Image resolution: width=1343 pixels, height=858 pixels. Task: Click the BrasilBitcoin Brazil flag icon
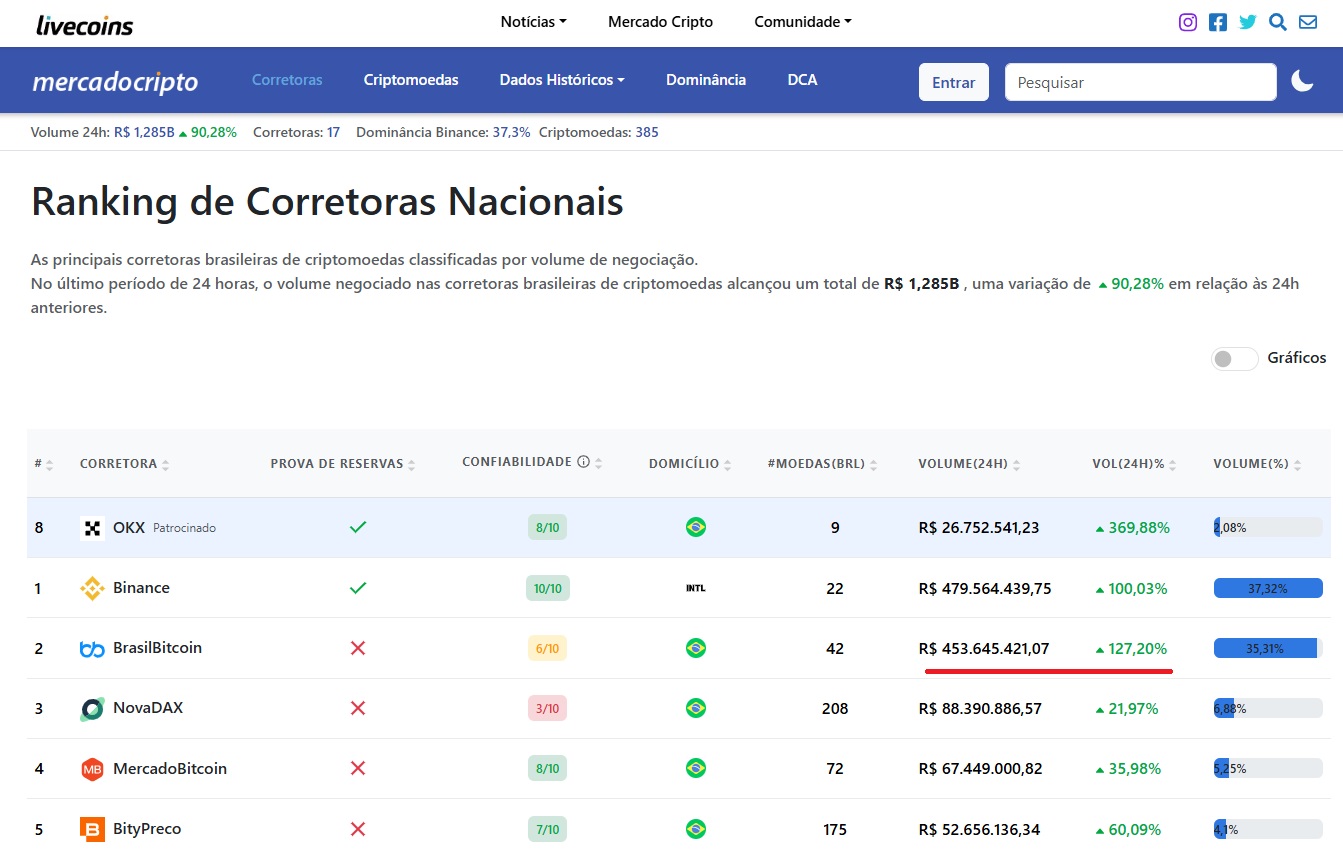[x=696, y=648]
